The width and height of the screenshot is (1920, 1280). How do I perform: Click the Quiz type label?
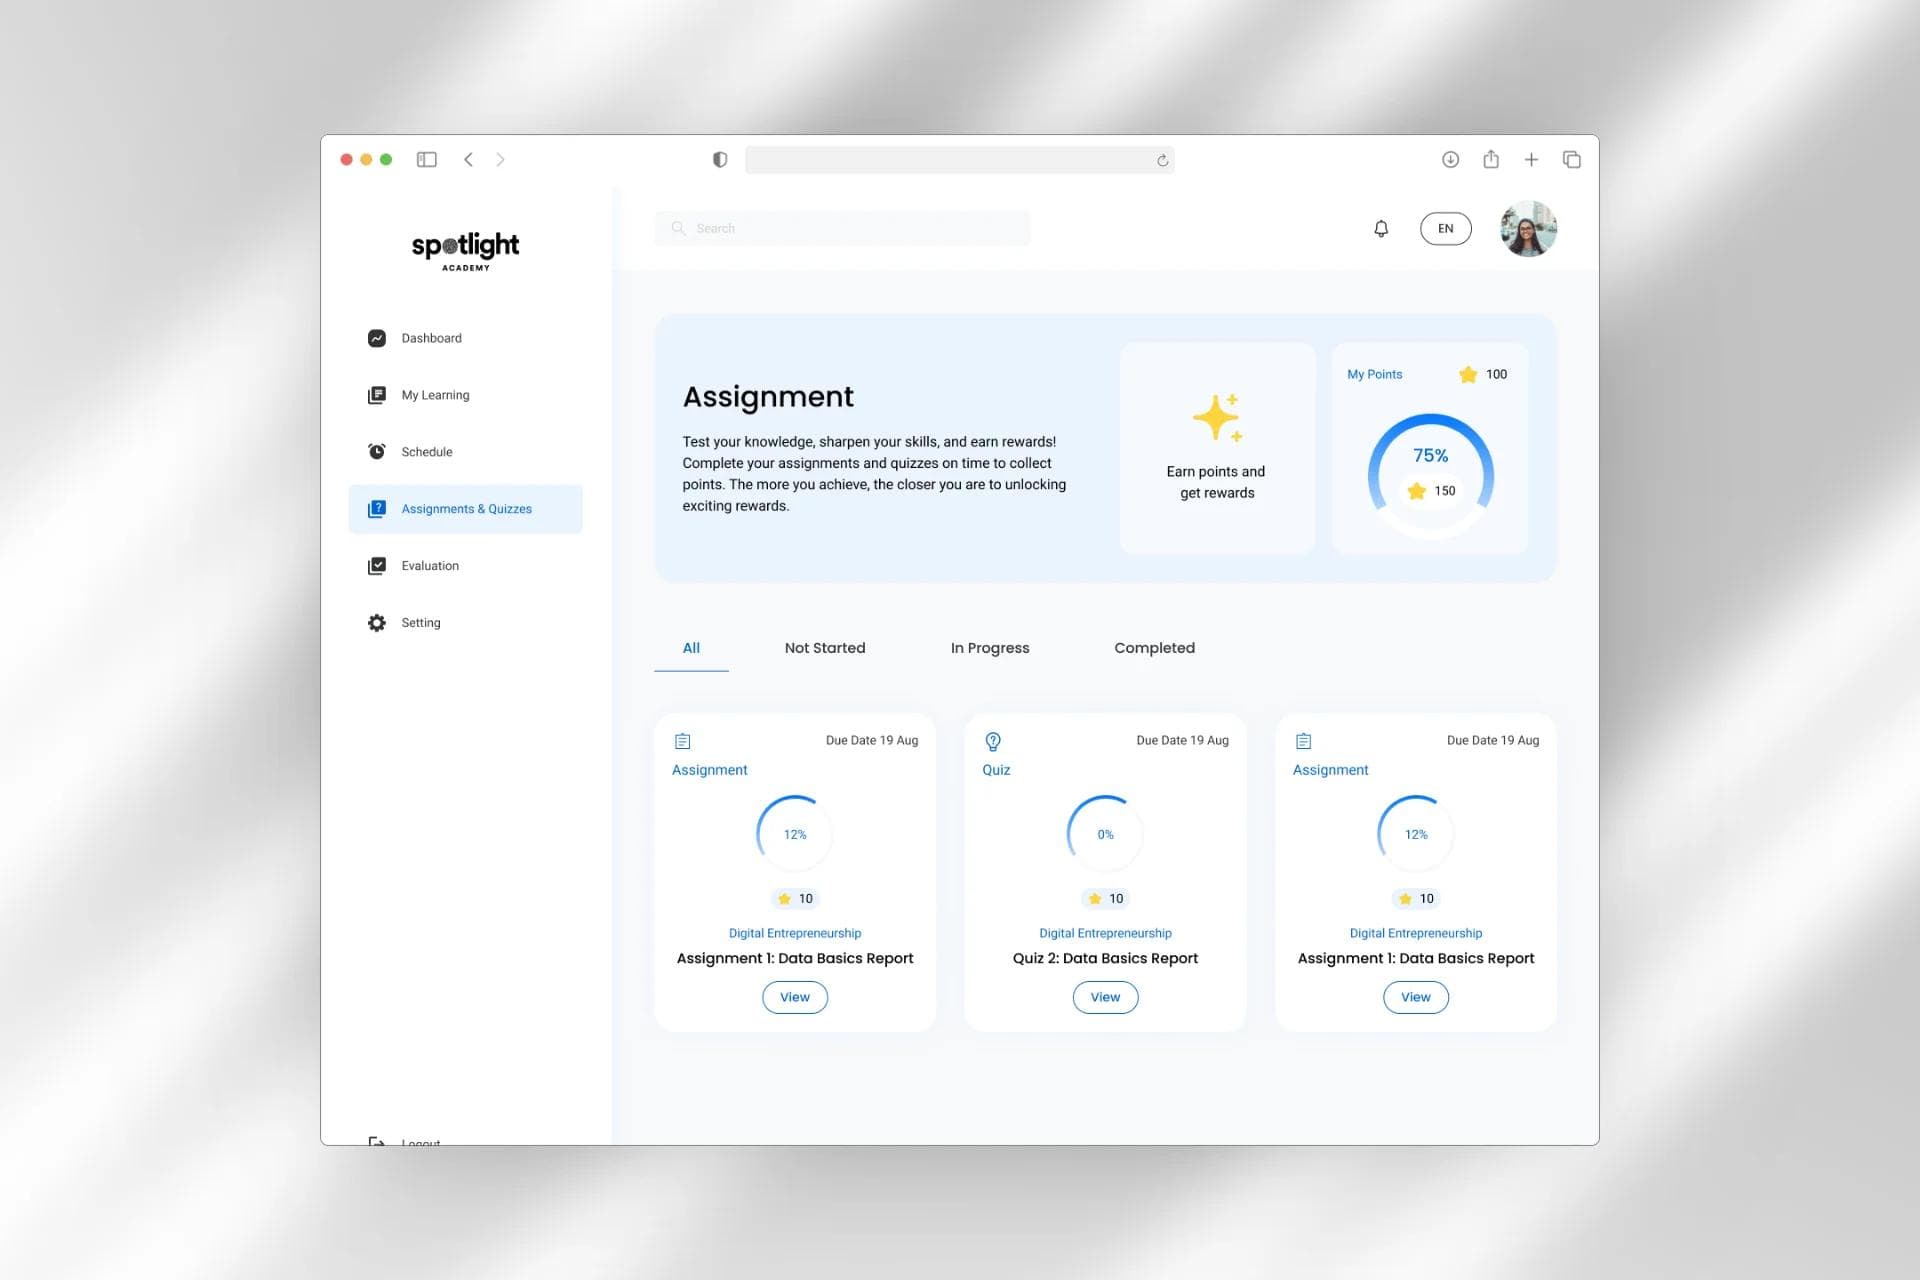click(996, 770)
